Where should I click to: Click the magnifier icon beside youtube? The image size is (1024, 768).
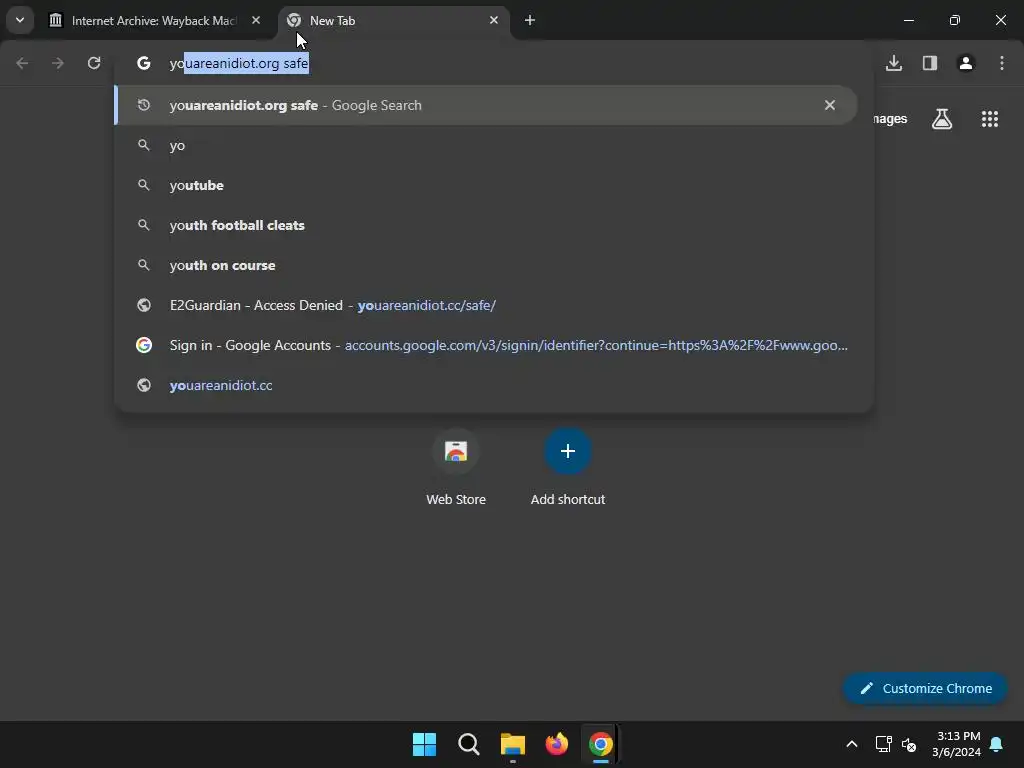tap(144, 185)
